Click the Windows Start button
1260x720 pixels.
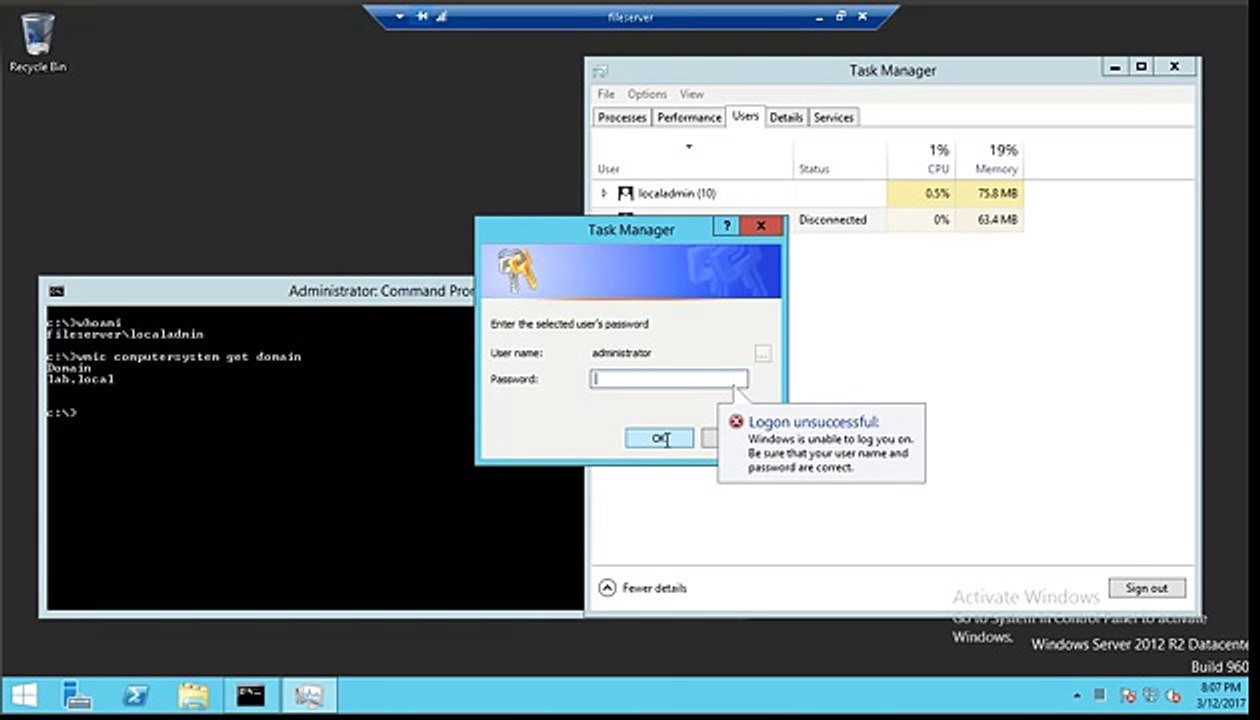point(23,695)
